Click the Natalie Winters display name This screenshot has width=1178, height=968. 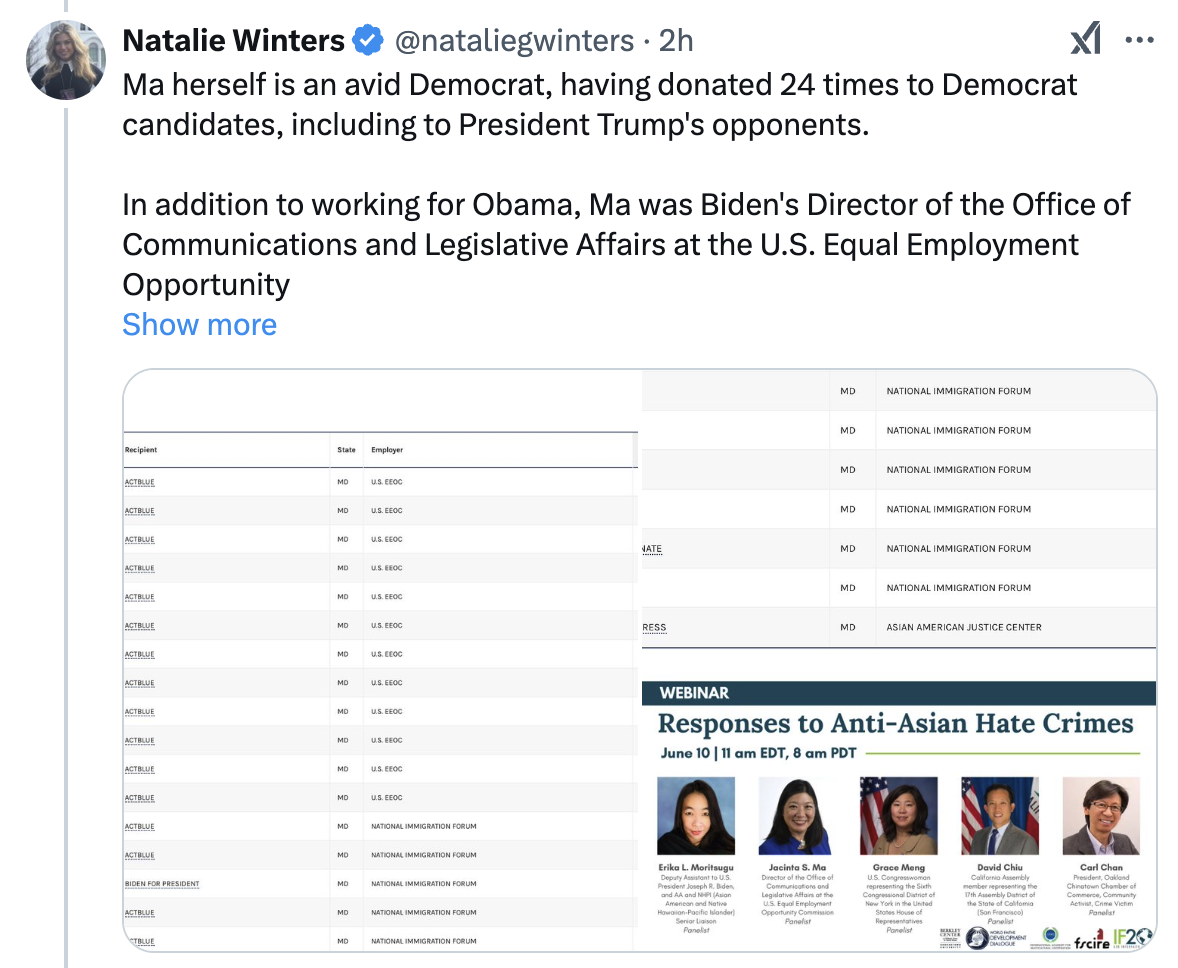click(233, 41)
